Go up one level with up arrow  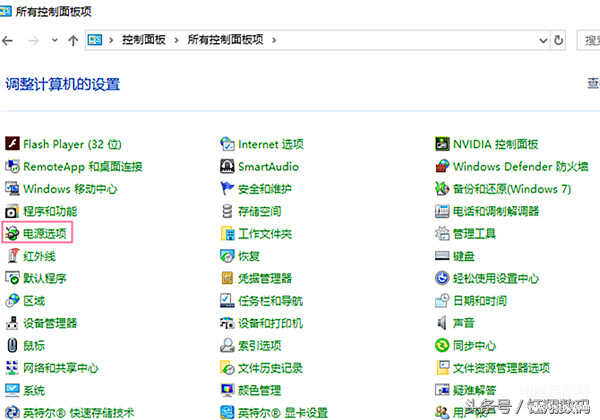coord(73,40)
